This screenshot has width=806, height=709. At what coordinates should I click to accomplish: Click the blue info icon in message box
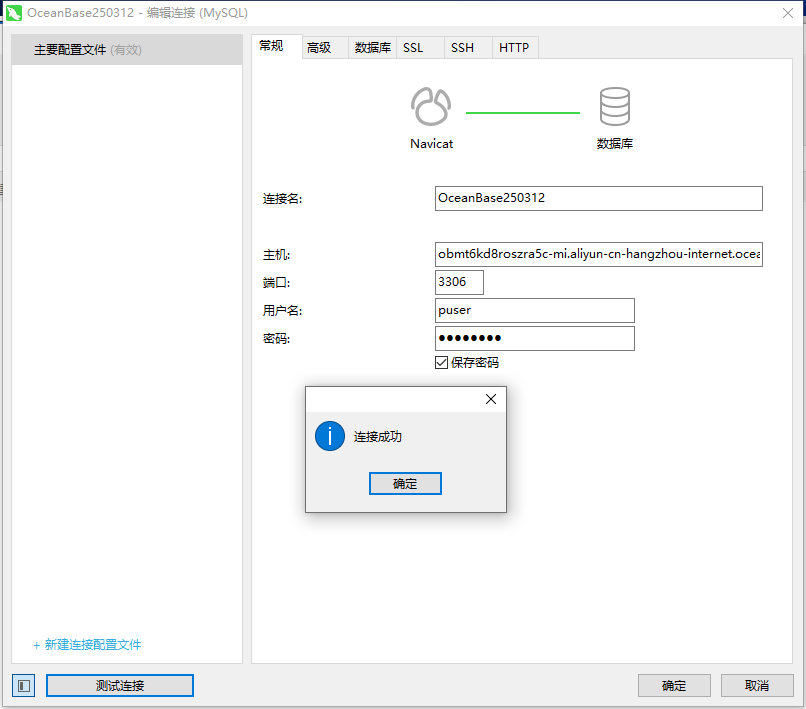pos(329,436)
